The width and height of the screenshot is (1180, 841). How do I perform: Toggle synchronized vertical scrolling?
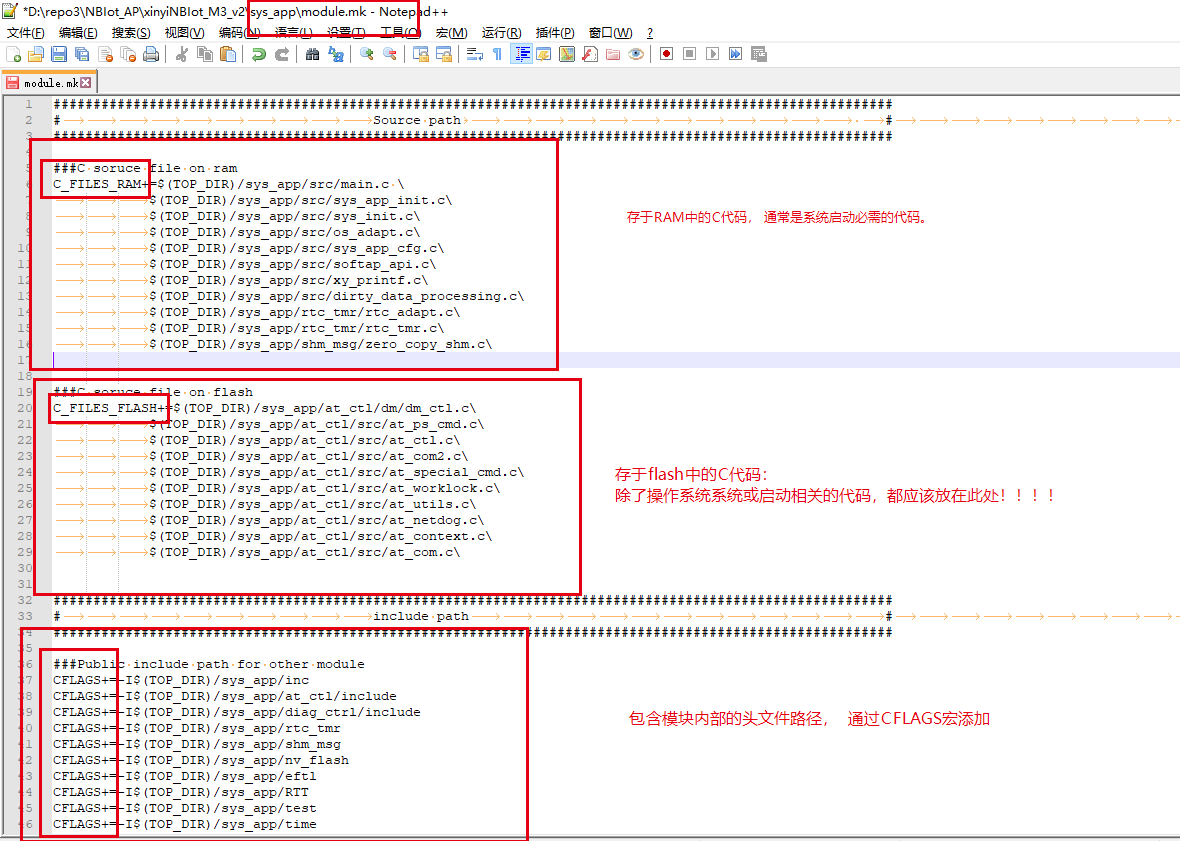click(421, 54)
